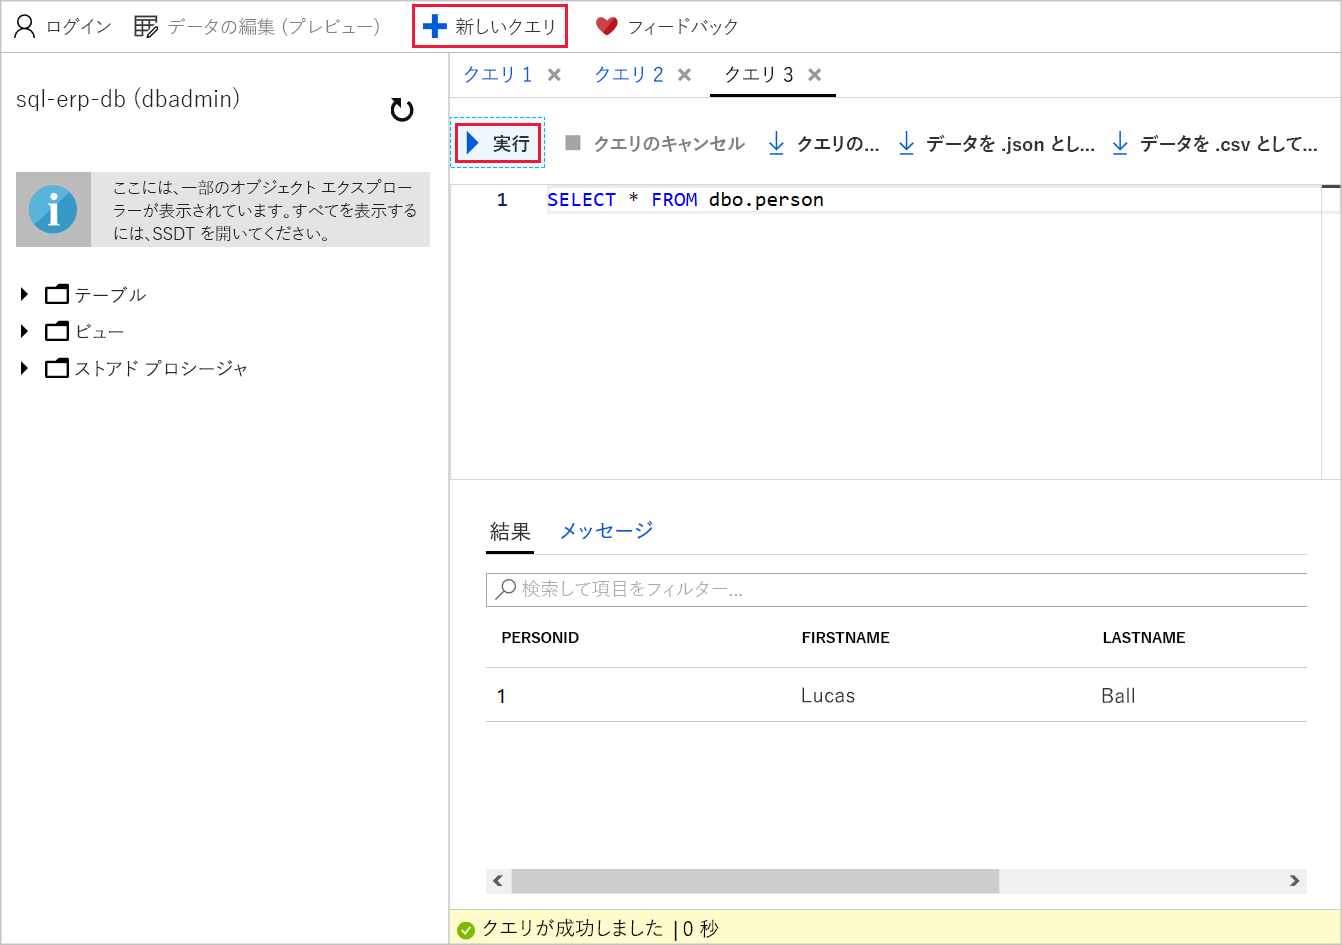Viewport: 1342px width, 945px height.
Task: Click クエリのキャンセル text
Action: click(x=669, y=144)
